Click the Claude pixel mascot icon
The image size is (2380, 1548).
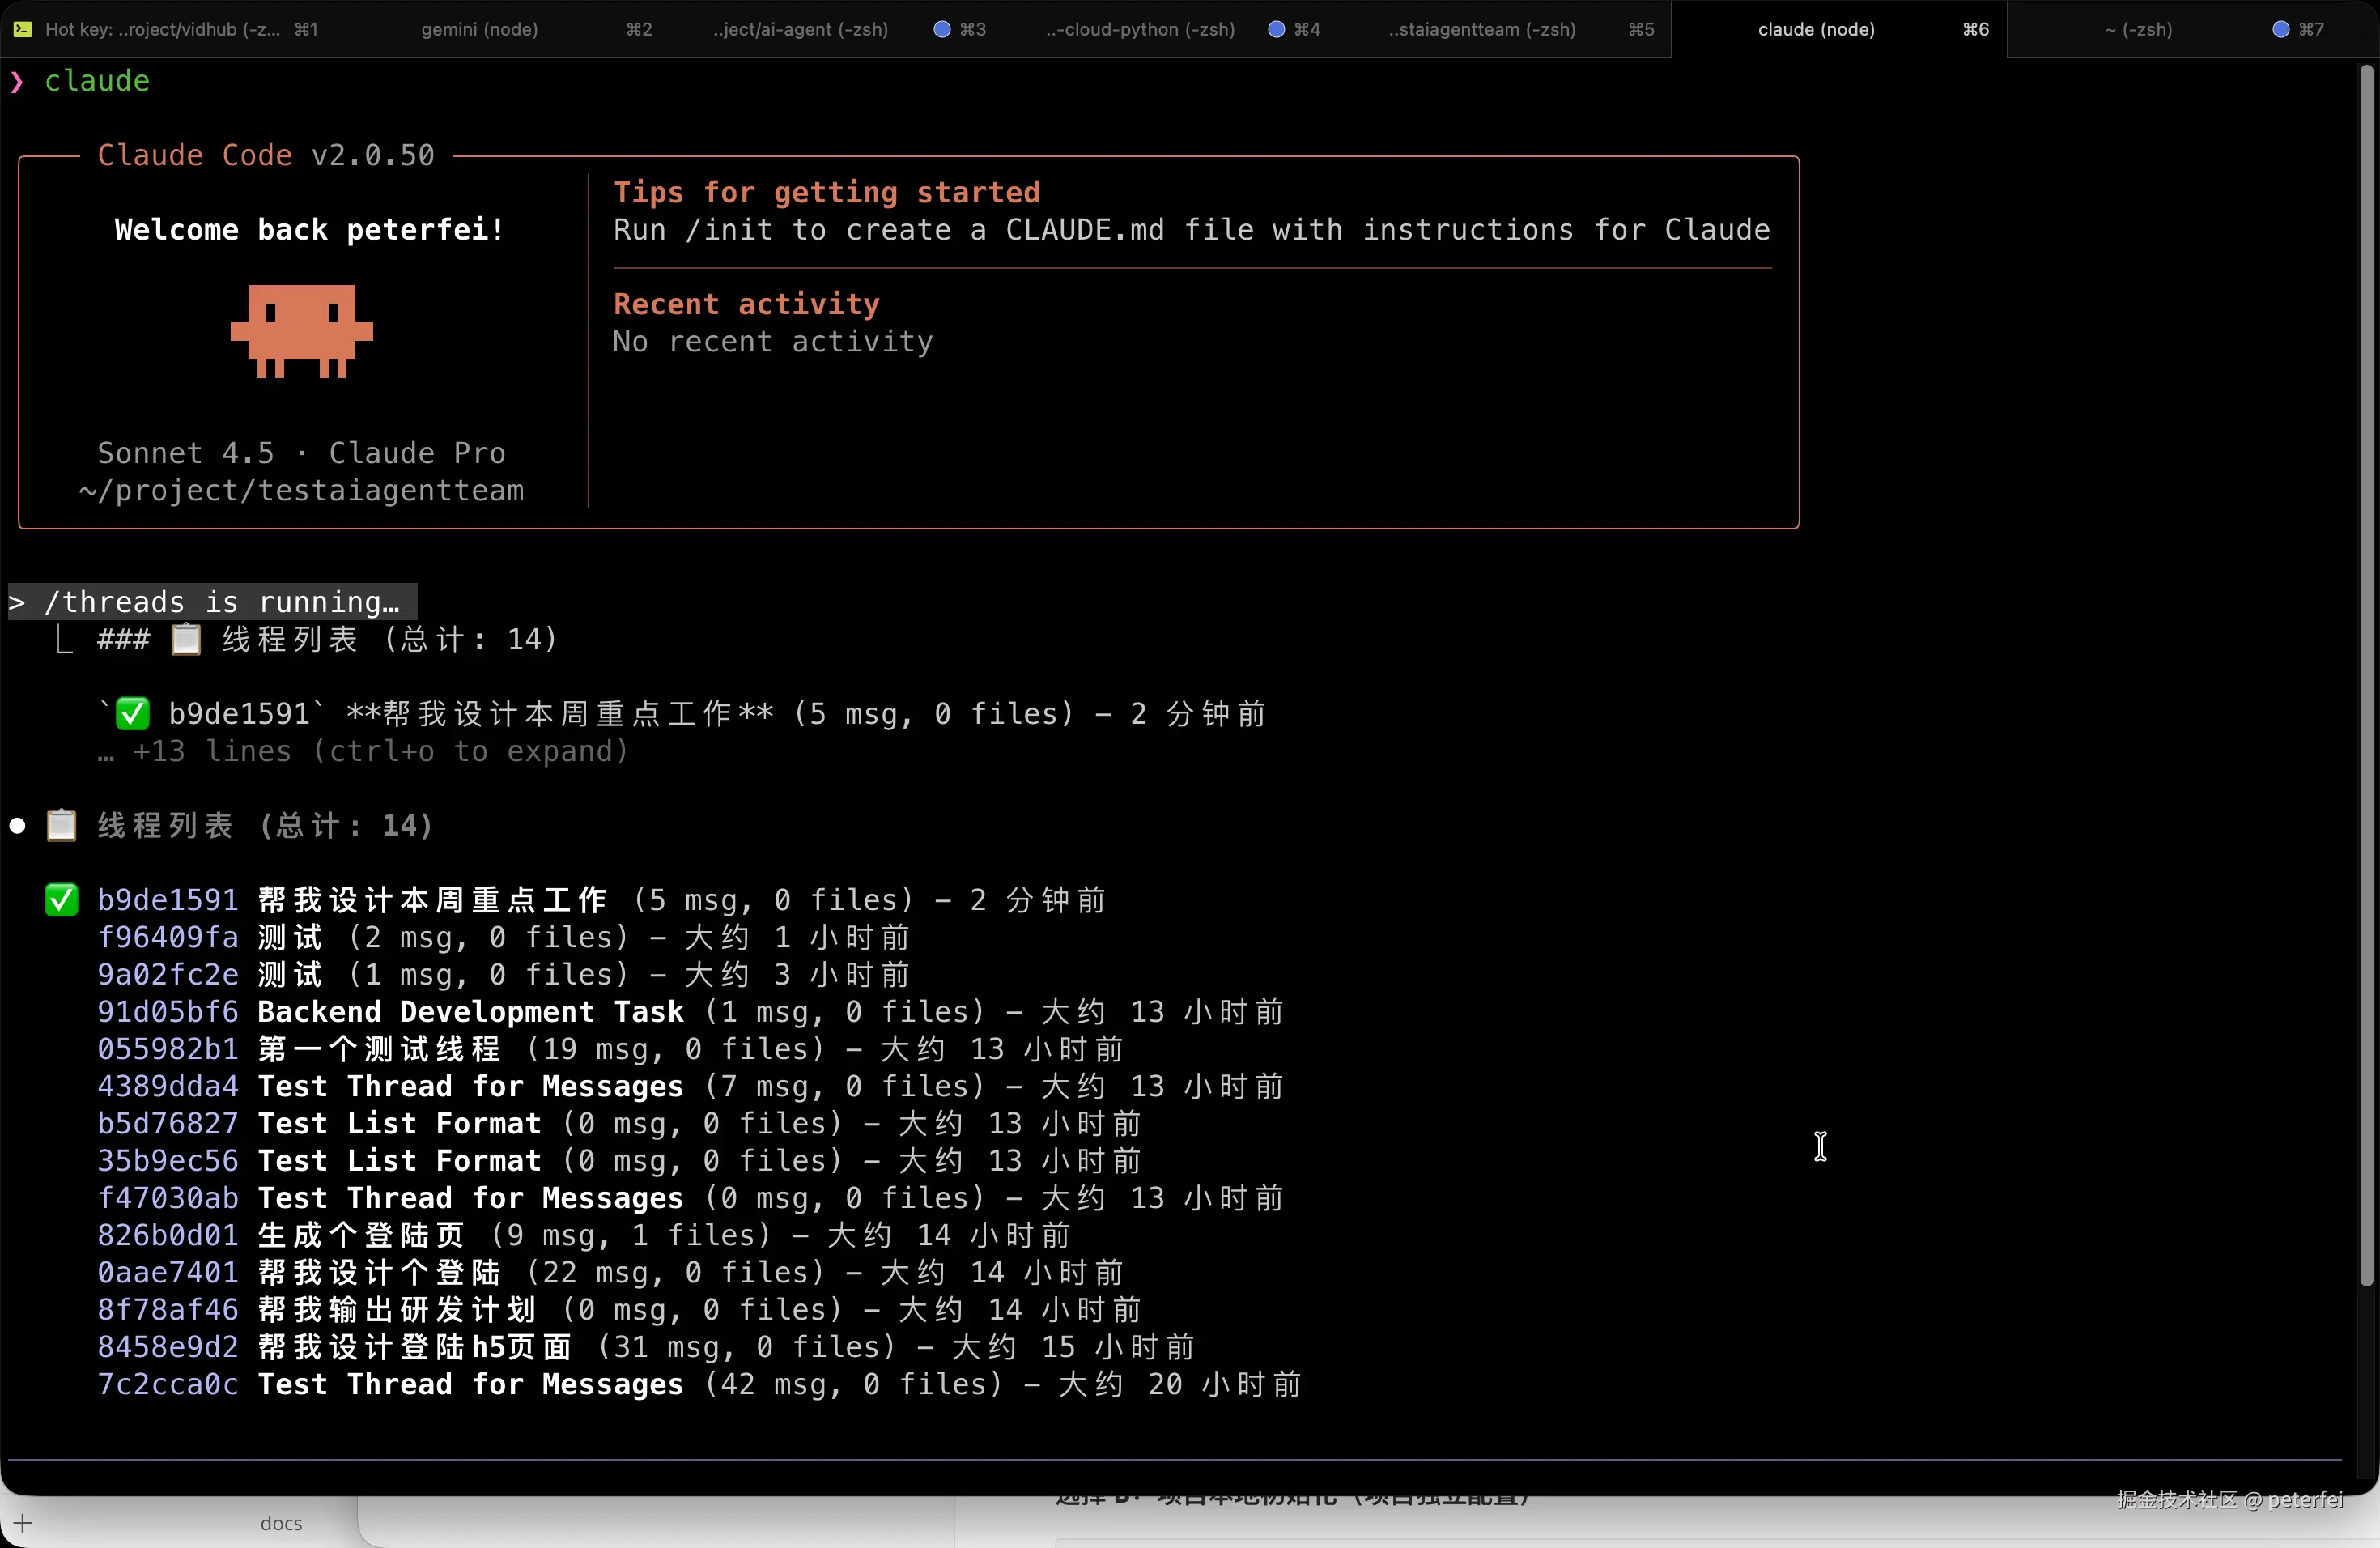pos(301,331)
